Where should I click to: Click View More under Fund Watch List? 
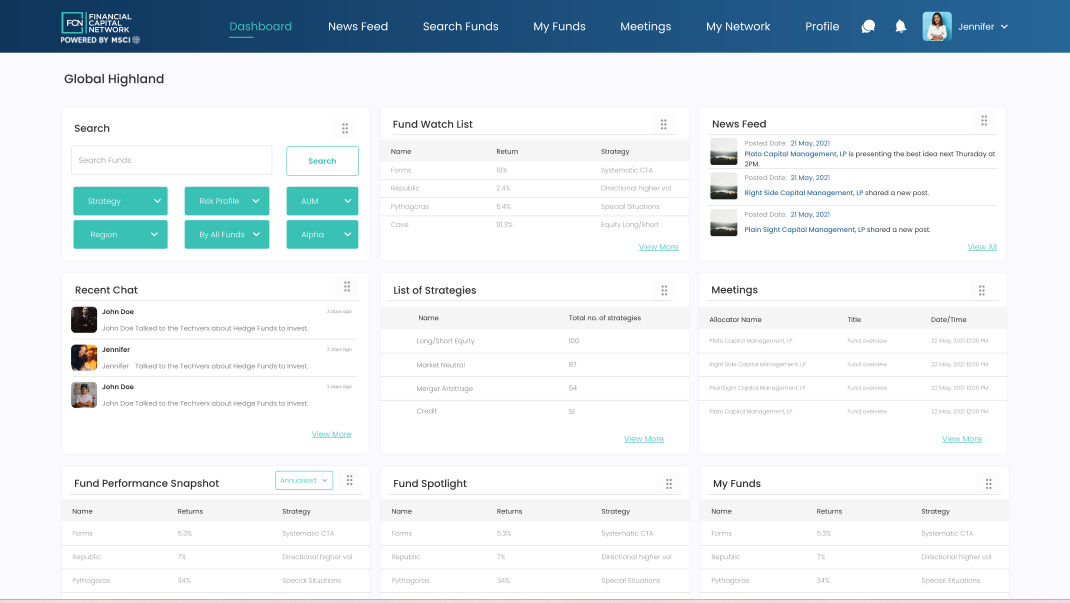[x=658, y=247]
